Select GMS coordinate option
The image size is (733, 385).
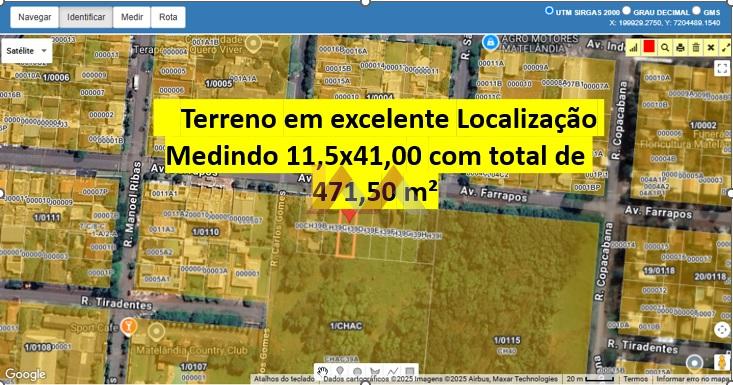pos(697,10)
